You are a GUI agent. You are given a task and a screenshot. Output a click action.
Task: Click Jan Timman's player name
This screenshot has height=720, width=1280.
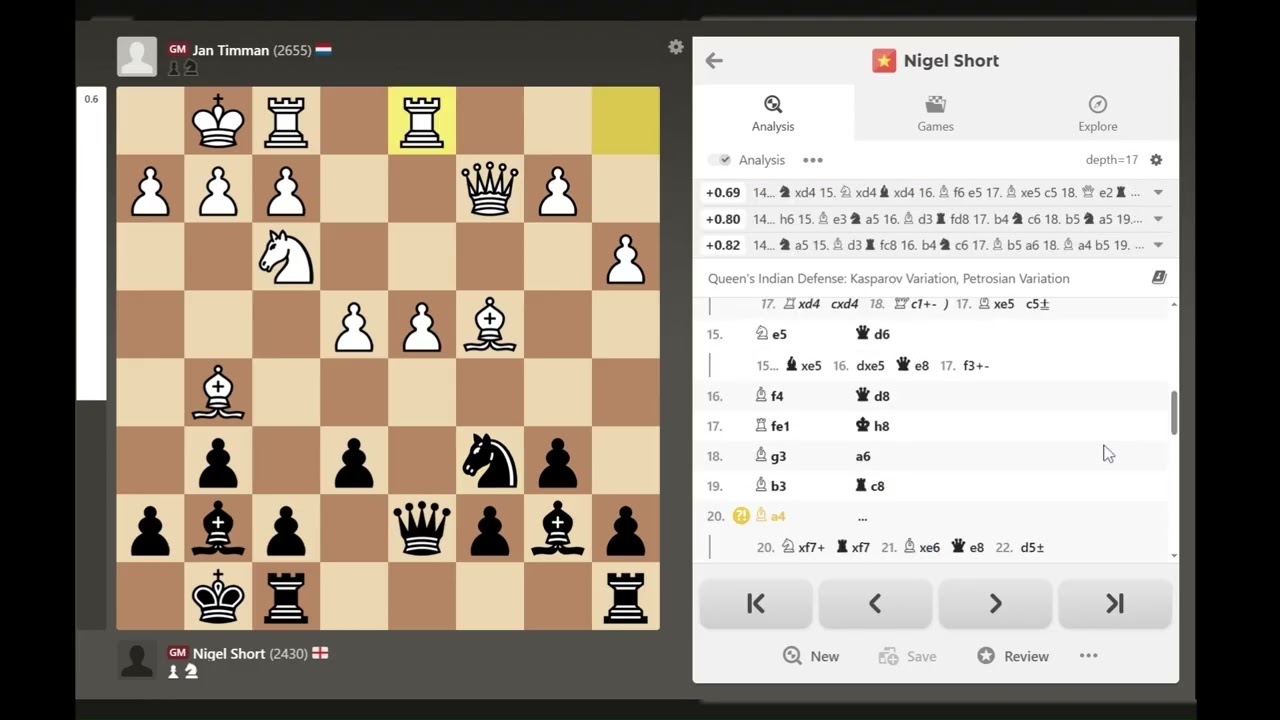pos(230,50)
